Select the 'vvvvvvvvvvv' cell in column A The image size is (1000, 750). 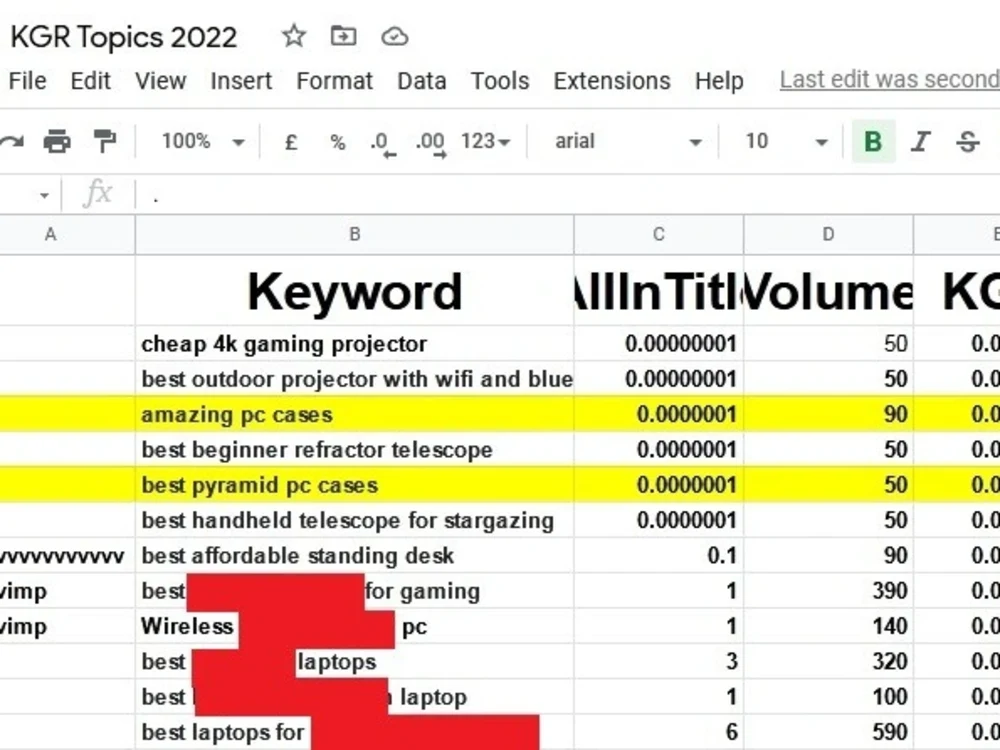(67, 555)
